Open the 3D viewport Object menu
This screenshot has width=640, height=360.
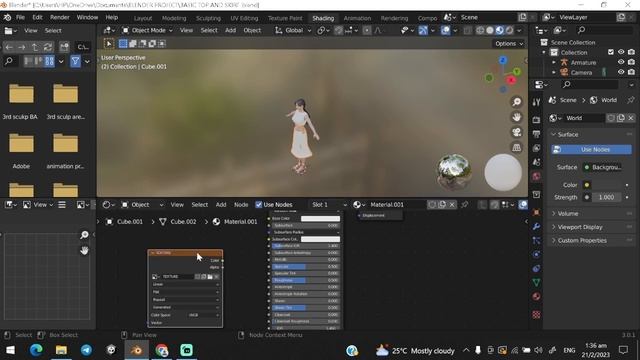252,30
